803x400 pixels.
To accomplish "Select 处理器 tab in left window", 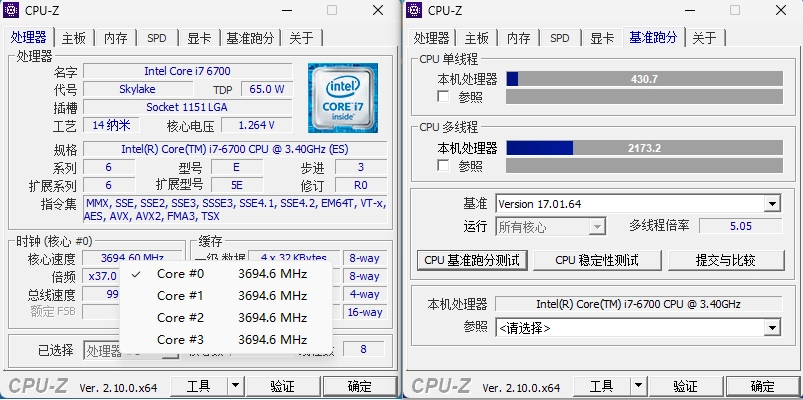I will [29, 37].
